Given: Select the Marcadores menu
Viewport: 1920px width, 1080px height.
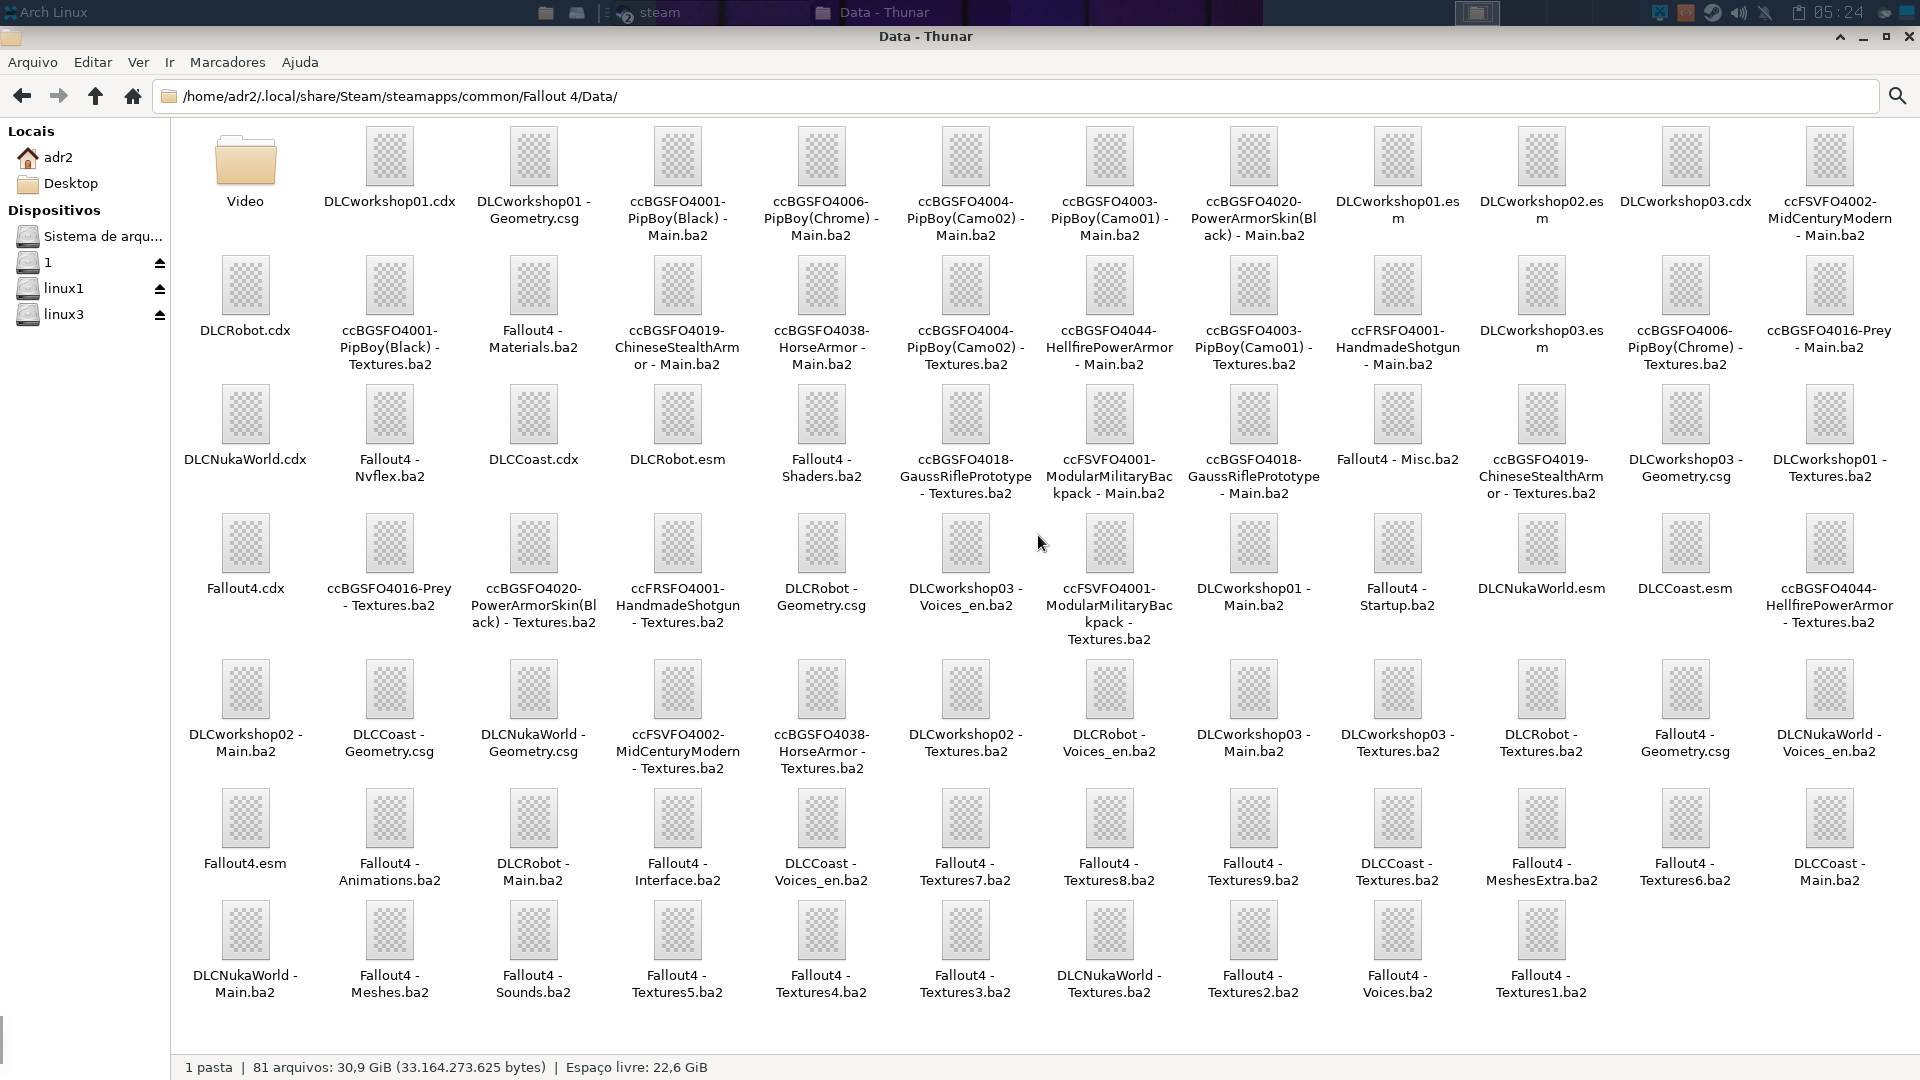Looking at the screenshot, I should tap(227, 62).
